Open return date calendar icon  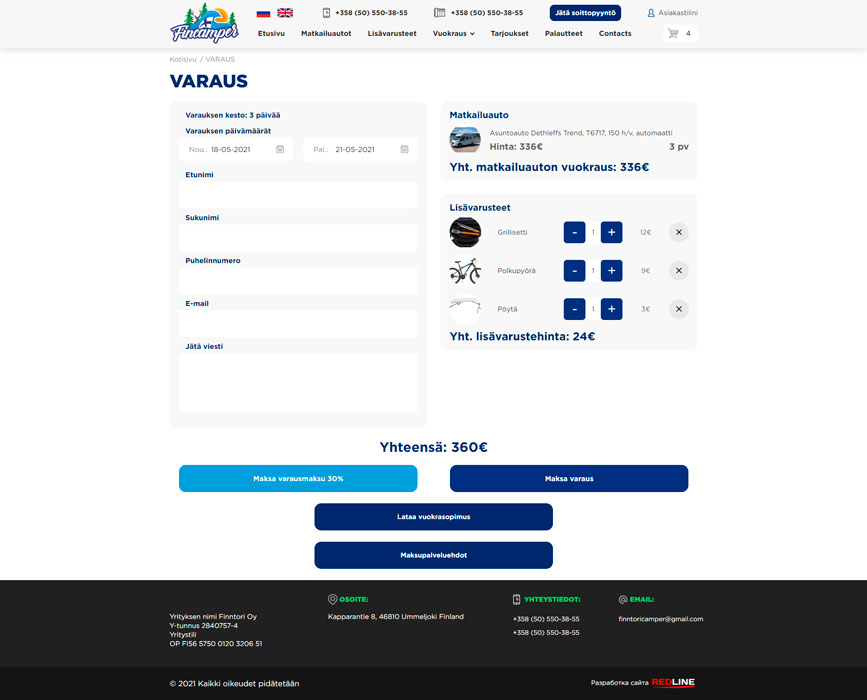tap(404, 149)
